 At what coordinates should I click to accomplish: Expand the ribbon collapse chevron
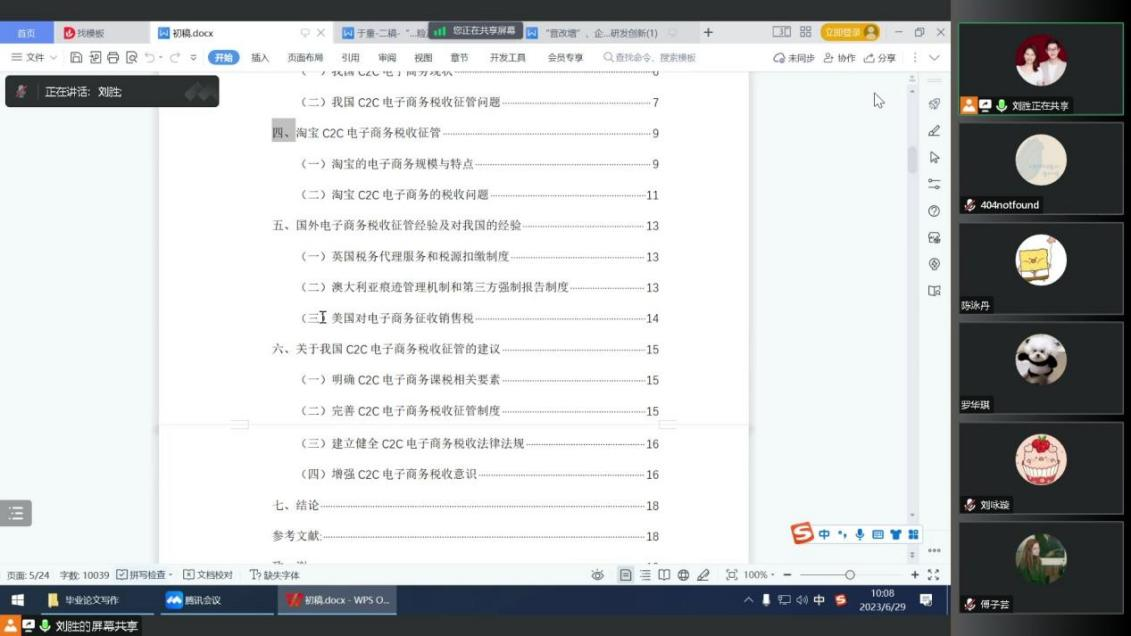click(x=934, y=58)
